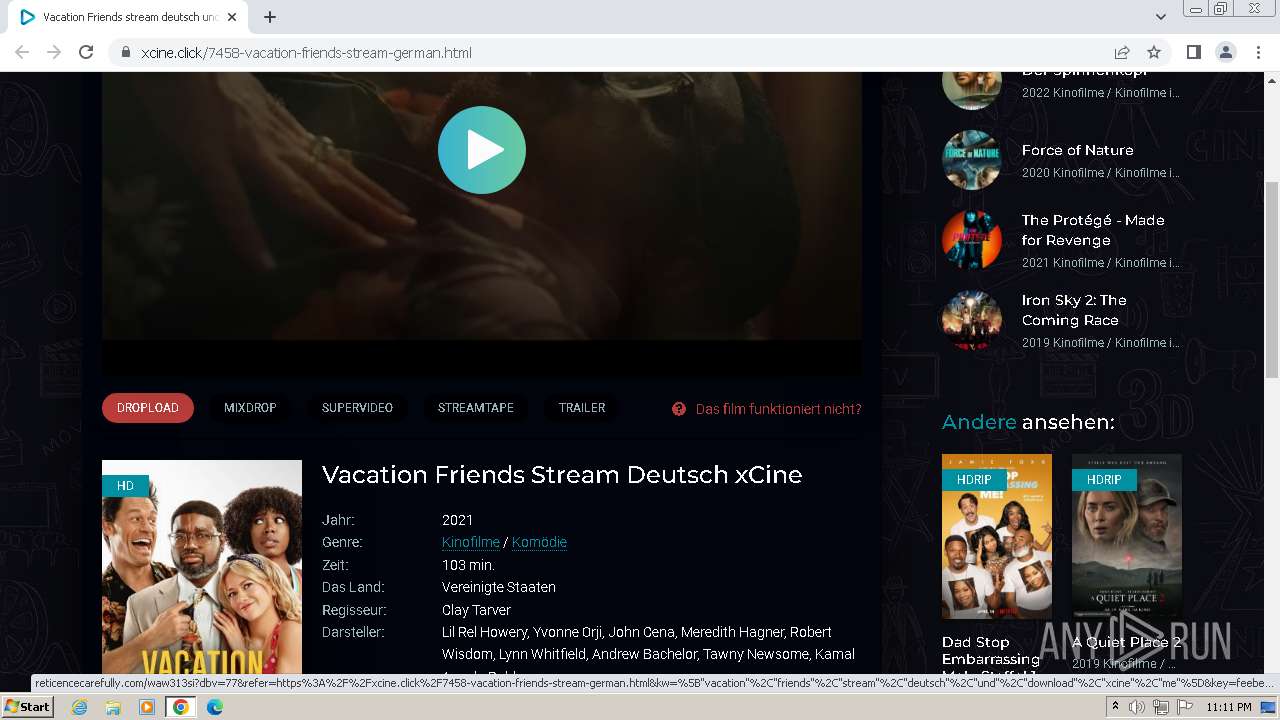Click director name Clay Tarver

point(476,610)
